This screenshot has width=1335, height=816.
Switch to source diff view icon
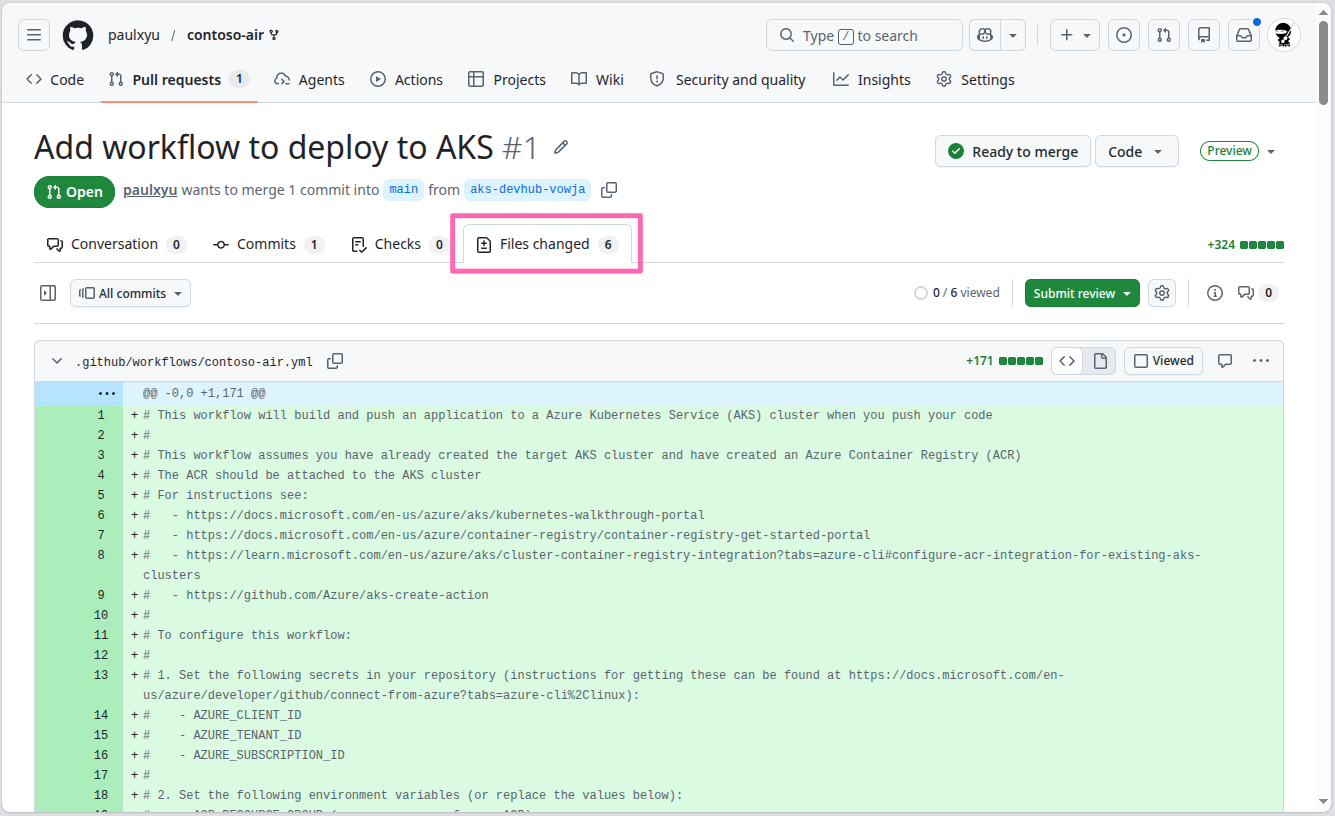(x=1067, y=361)
